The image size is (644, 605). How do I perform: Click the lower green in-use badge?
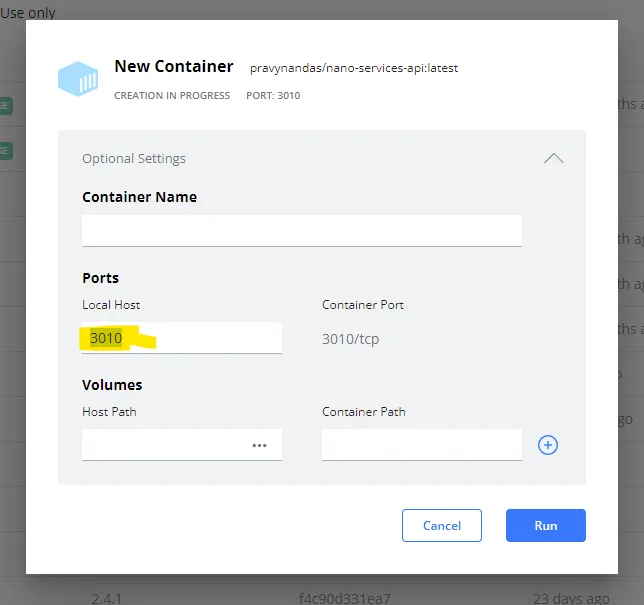pyautogui.click(x=5, y=150)
